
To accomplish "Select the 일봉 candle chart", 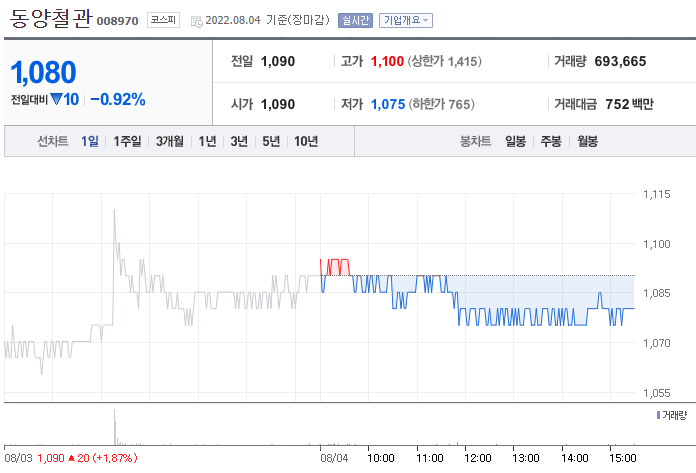I will coord(515,141).
